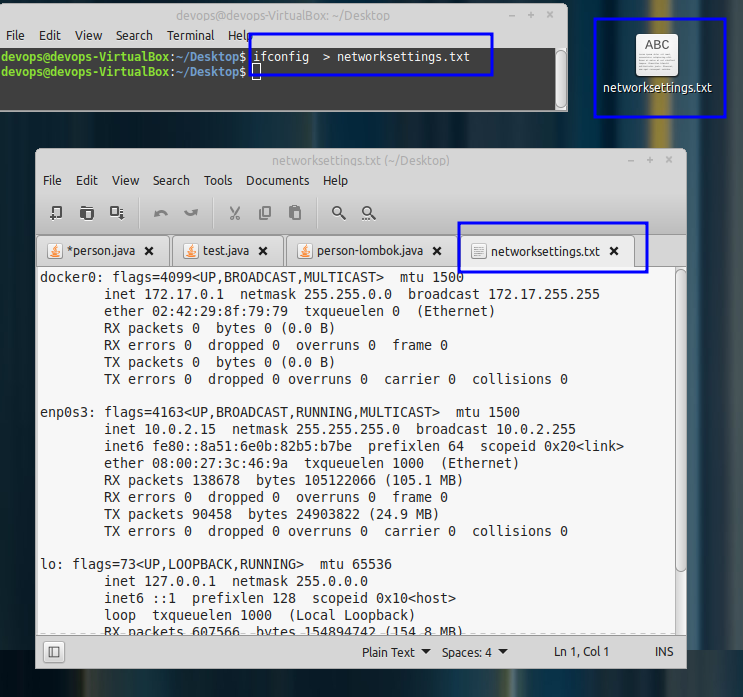Click the docker0 flags line in editor

point(252,277)
